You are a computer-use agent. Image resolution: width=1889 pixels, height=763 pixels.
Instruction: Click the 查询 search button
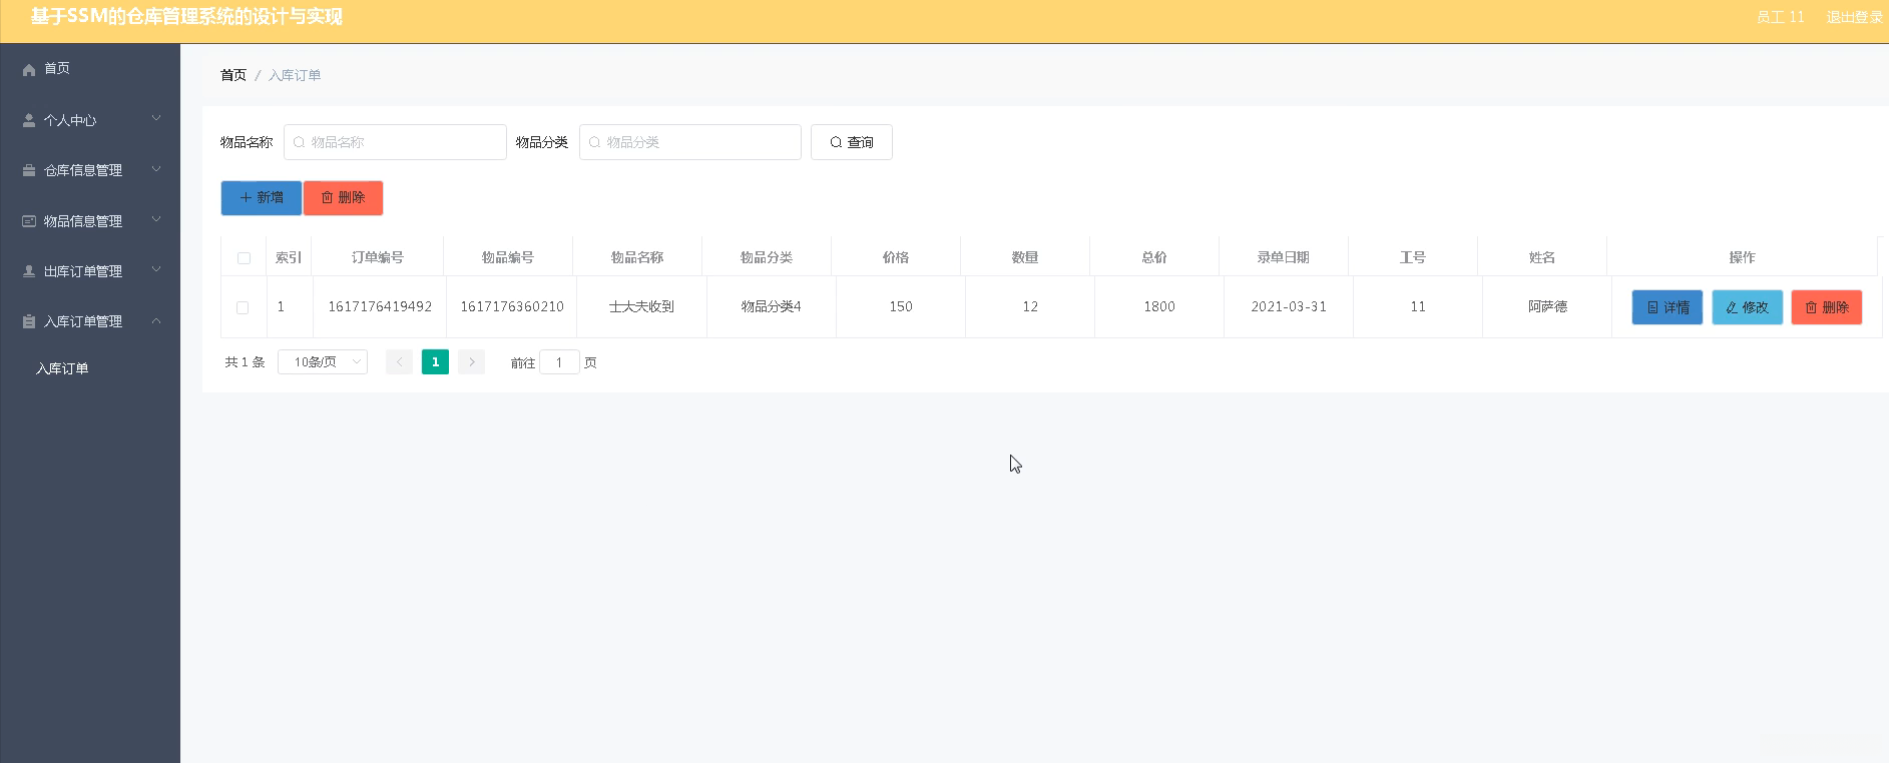pos(852,142)
